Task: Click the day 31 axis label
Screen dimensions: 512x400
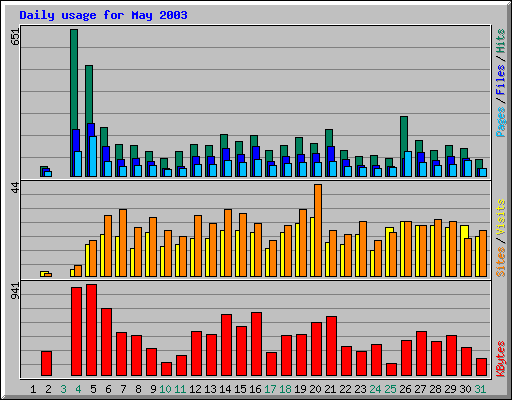Action: [480, 389]
